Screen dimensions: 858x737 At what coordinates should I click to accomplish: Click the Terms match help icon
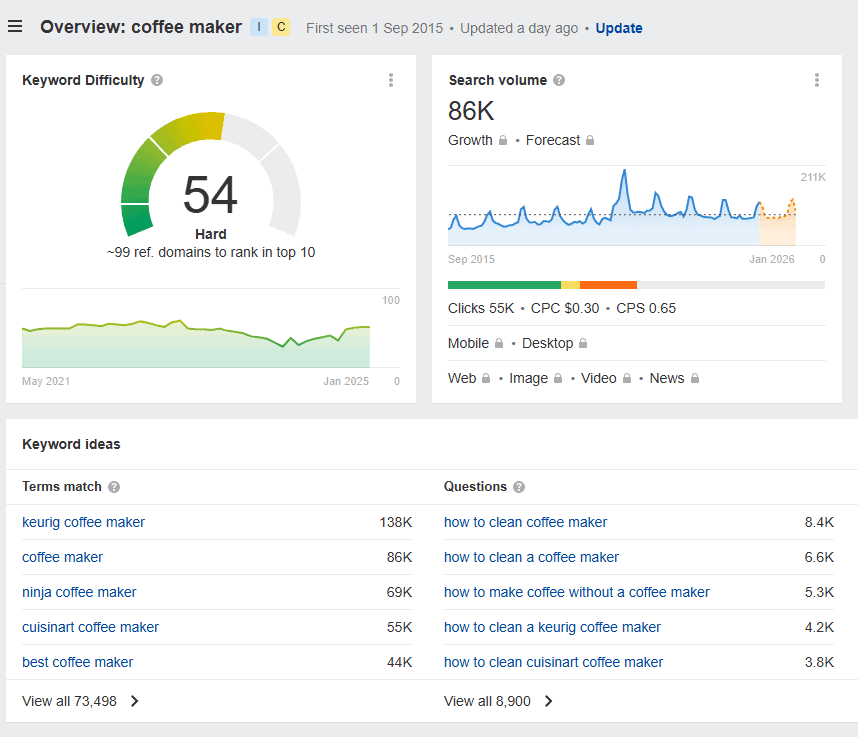pos(113,487)
